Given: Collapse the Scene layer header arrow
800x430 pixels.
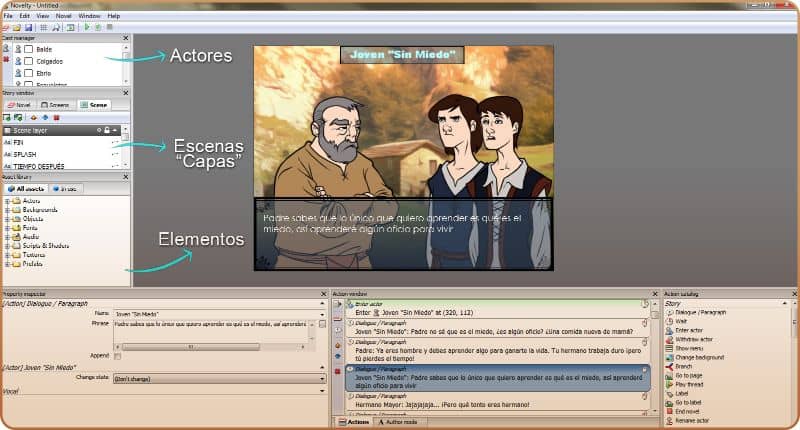Looking at the screenshot, I should pos(115,131).
